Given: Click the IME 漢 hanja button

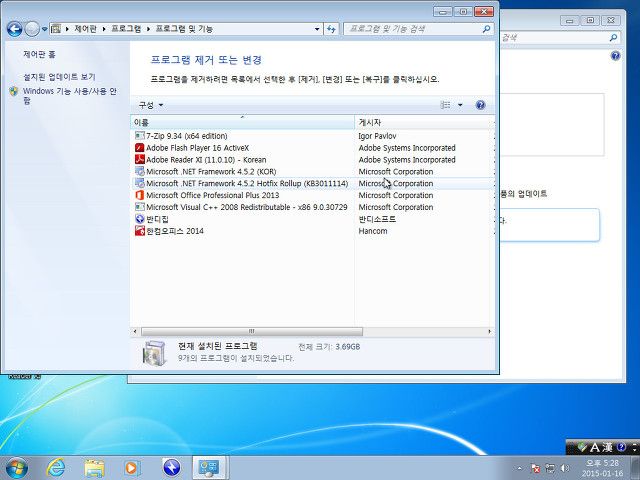Looking at the screenshot, I should pos(608,447).
